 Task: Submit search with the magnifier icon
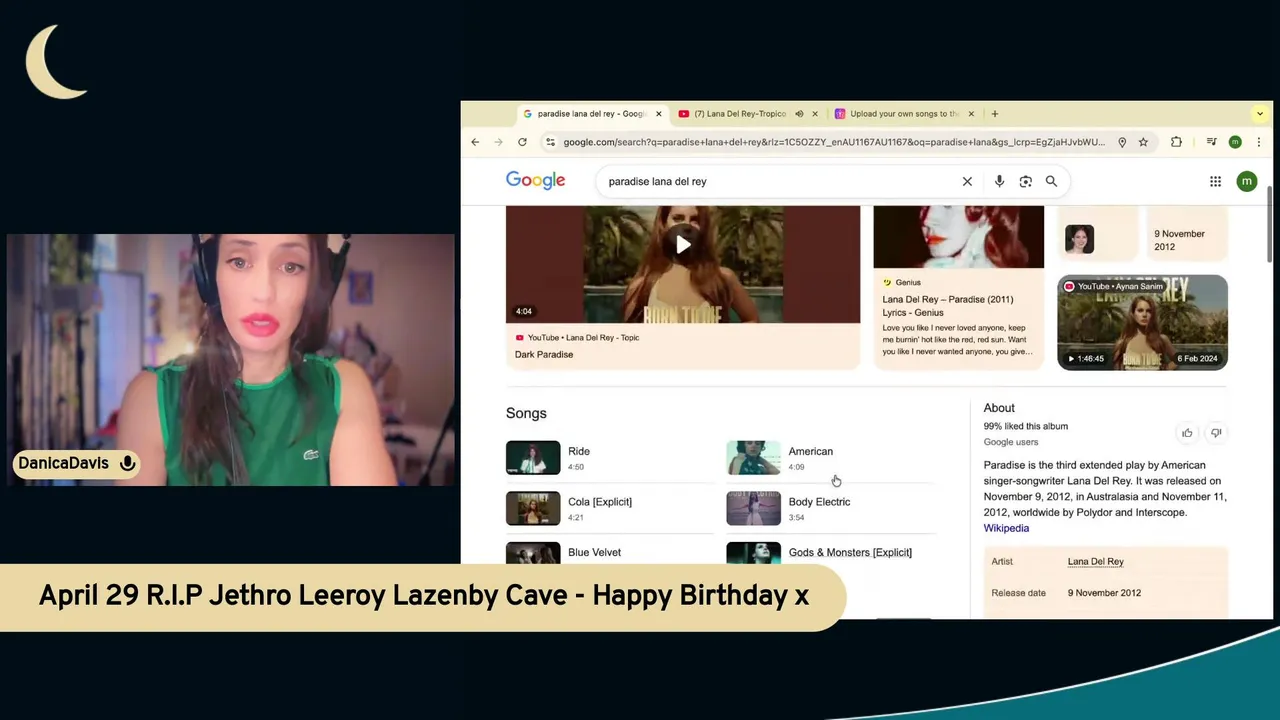tap(1051, 181)
